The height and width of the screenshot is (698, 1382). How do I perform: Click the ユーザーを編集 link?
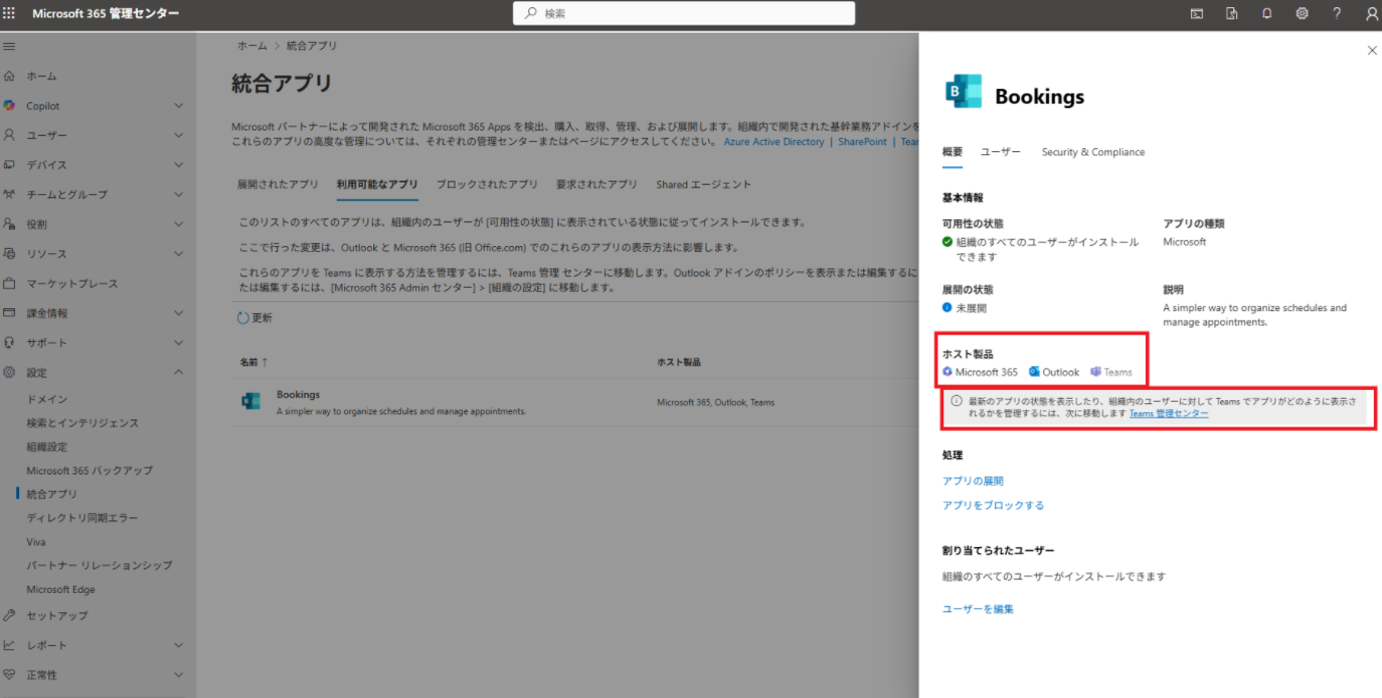978,609
